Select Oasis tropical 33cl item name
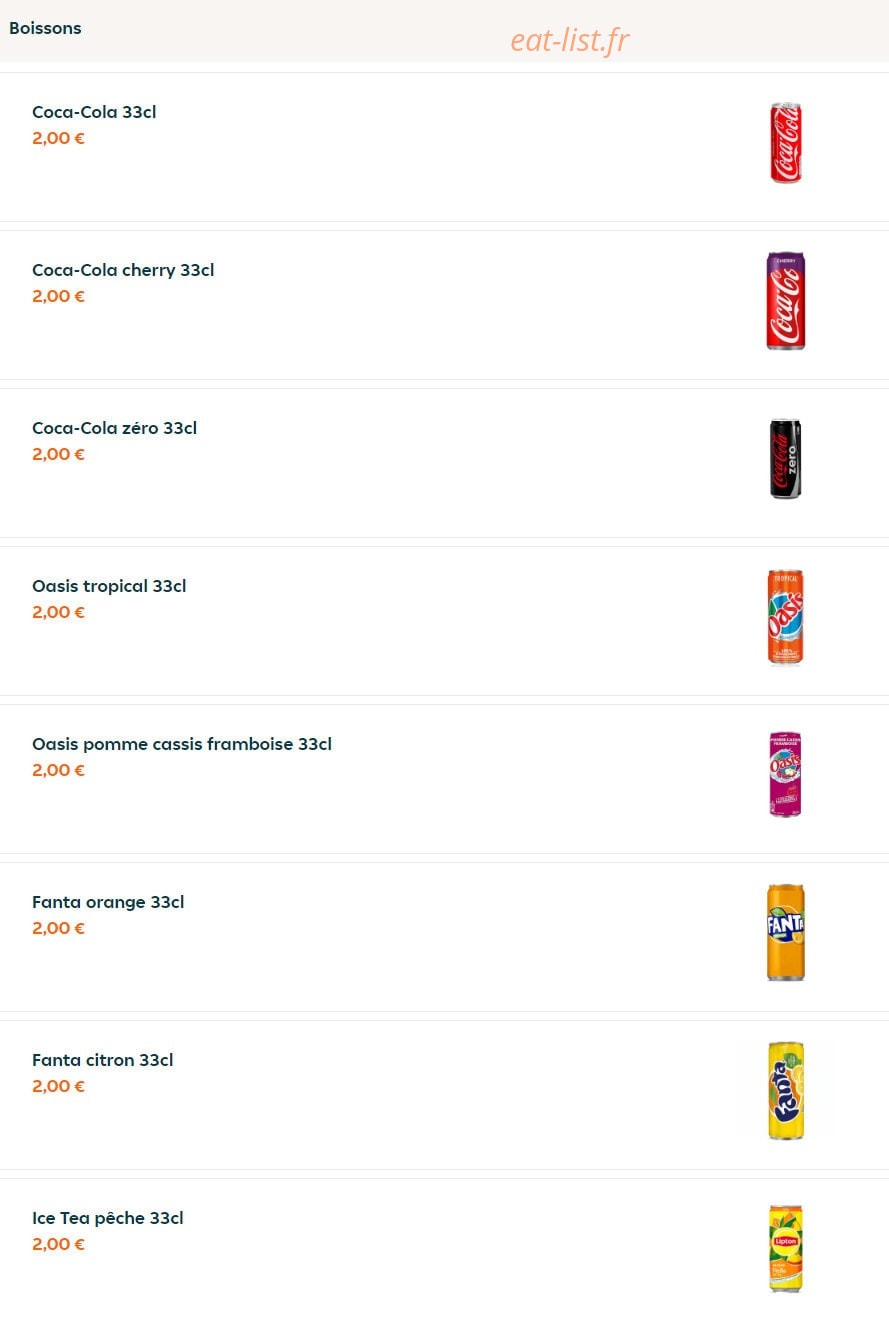This screenshot has height=1321, width=889. [x=109, y=586]
